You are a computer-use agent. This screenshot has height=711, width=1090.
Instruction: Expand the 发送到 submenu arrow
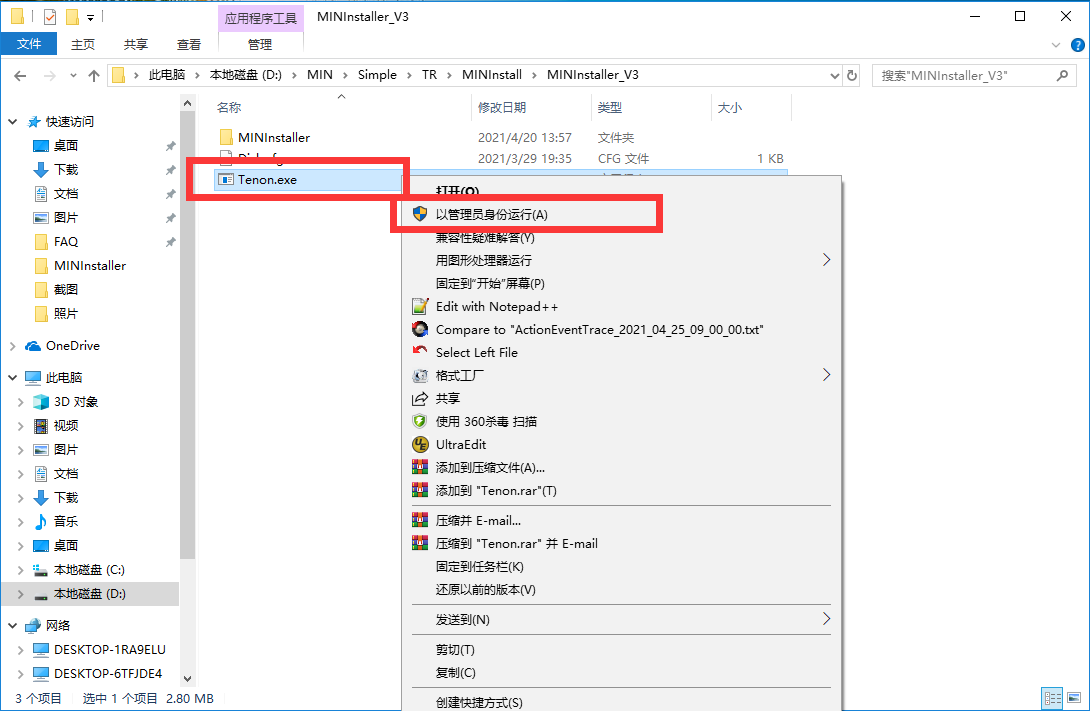[x=826, y=619]
